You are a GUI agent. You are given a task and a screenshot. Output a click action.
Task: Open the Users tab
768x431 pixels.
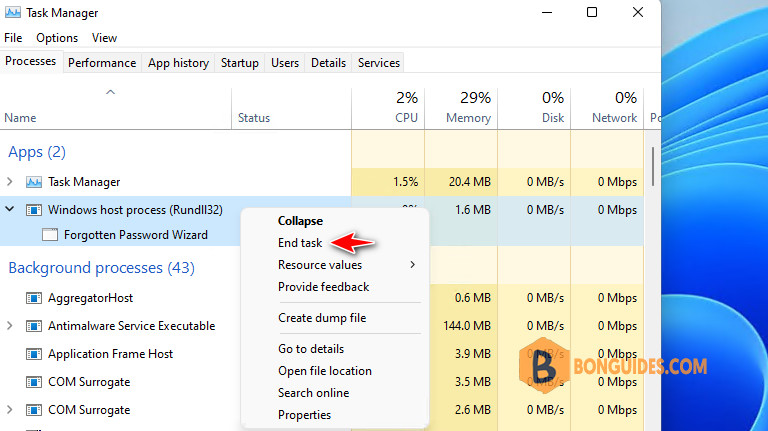point(285,63)
